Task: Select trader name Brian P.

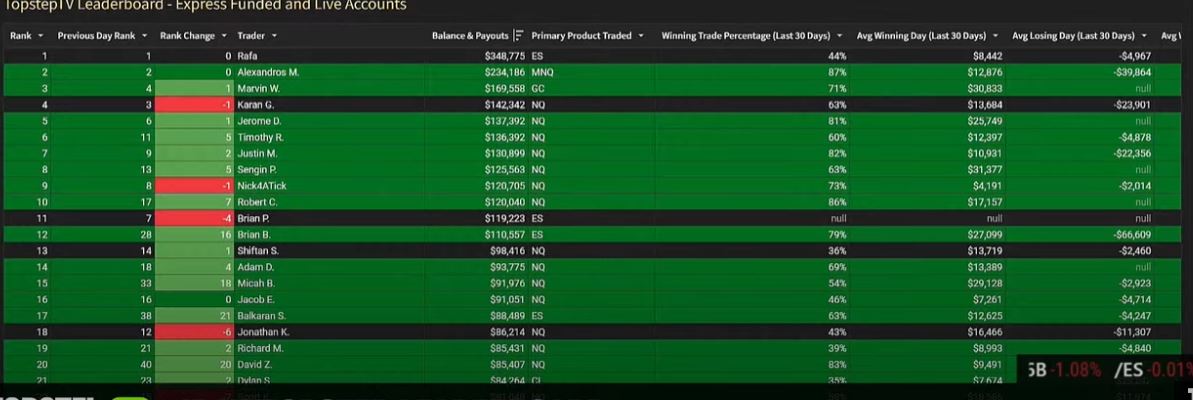Action: [x=254, y=218]
